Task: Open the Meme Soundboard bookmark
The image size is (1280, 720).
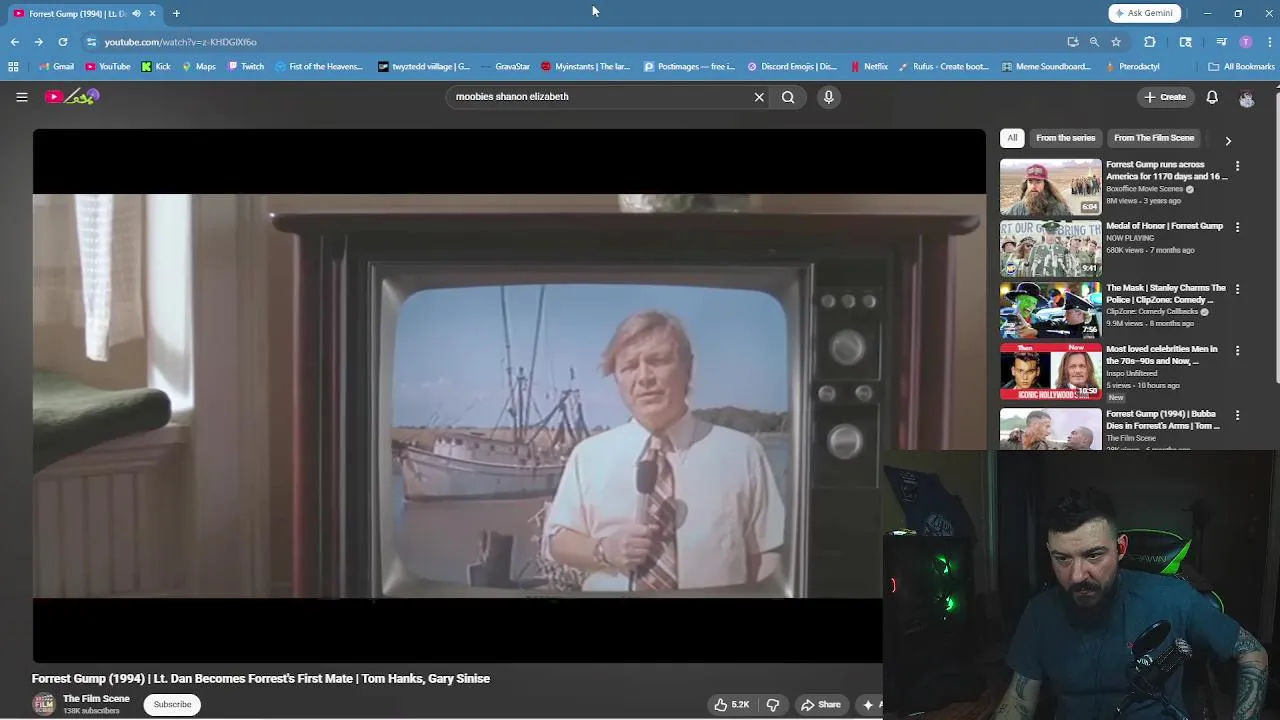Action: tap(1045, 67)
